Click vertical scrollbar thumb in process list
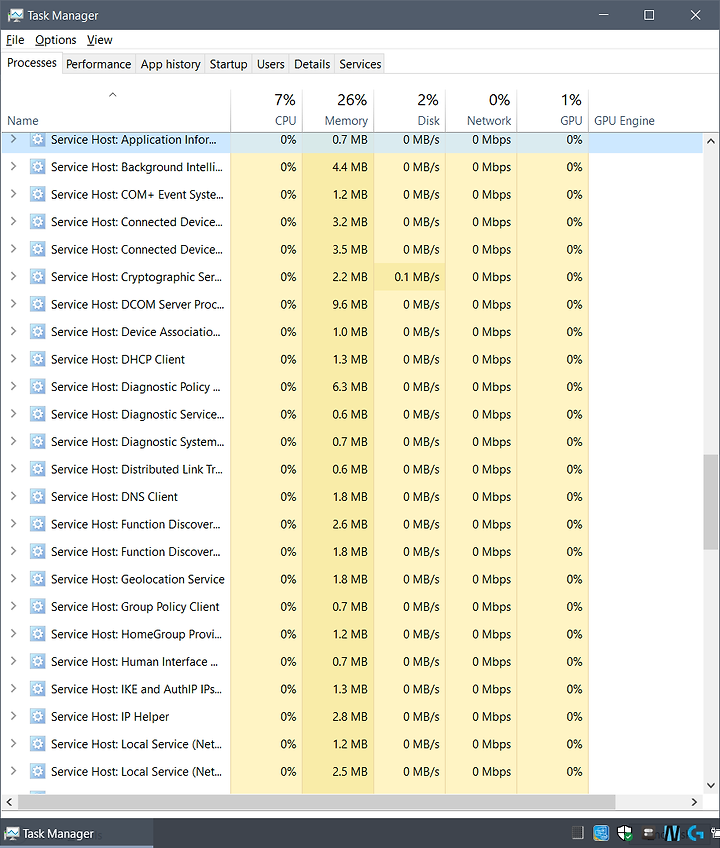Image resolution: width=720 pixels, height=848 pixels. (710, 502)
